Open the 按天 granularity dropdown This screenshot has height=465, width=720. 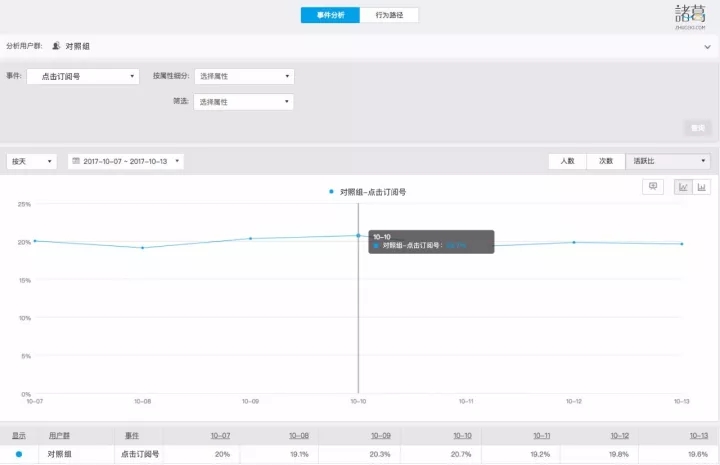click(32, 161)
